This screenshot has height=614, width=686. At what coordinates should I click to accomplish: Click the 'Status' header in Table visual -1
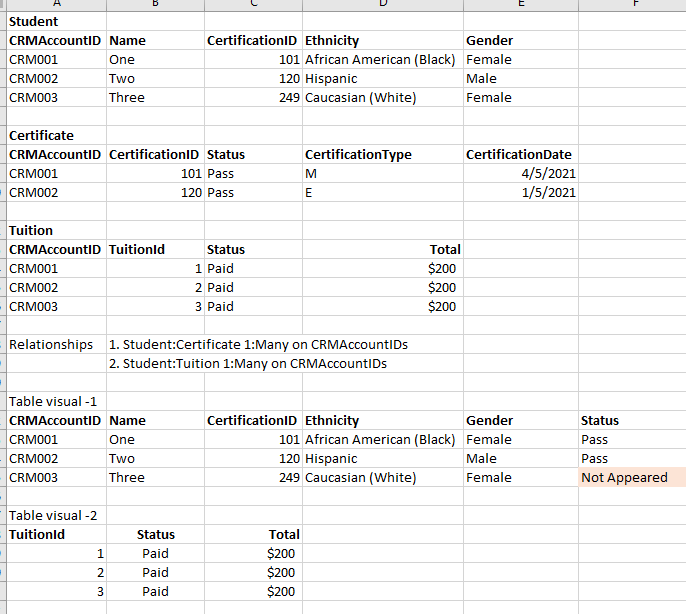pos(632,421)
